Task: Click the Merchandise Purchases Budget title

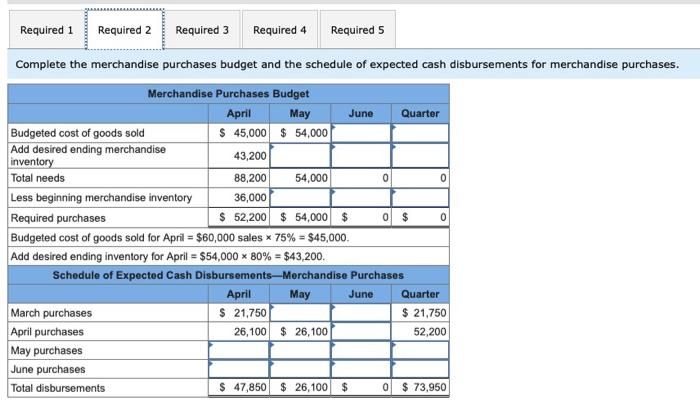Action: pyautogui.click(x=228, y=94)
